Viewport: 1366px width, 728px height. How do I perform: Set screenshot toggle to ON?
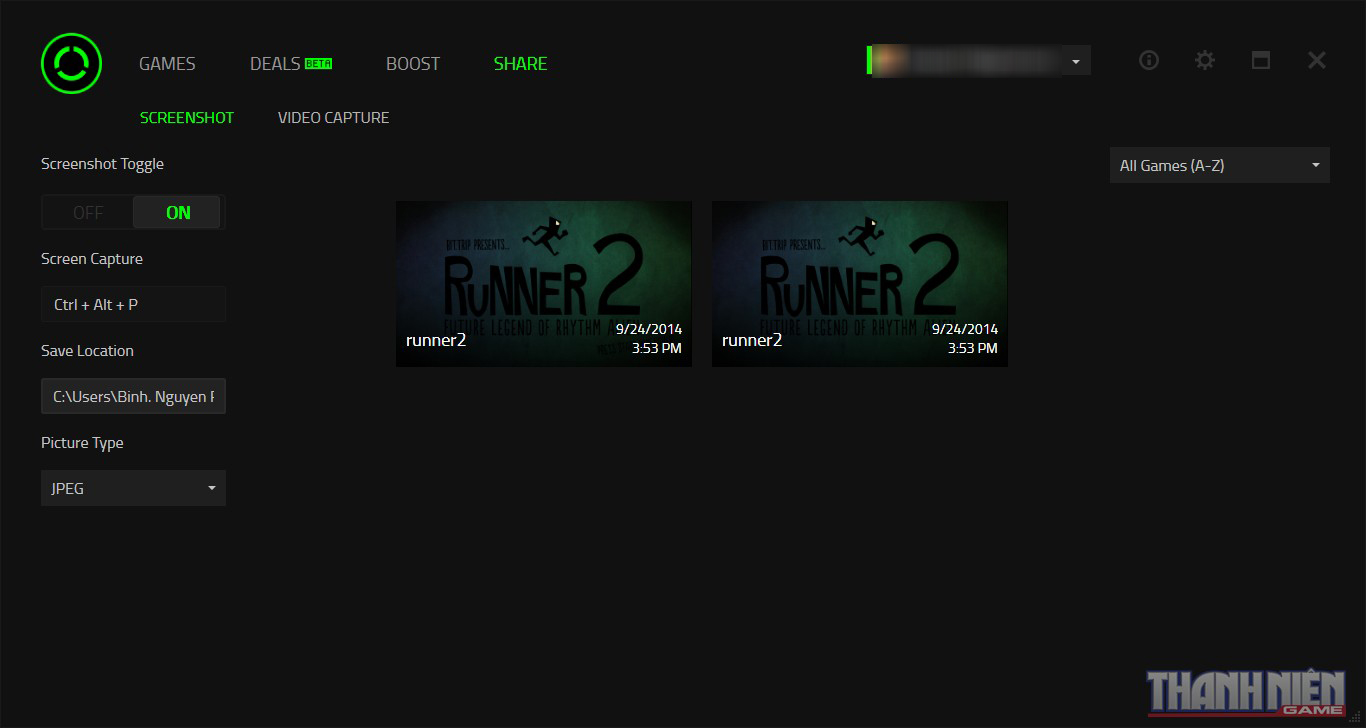[x=177, y=212]
